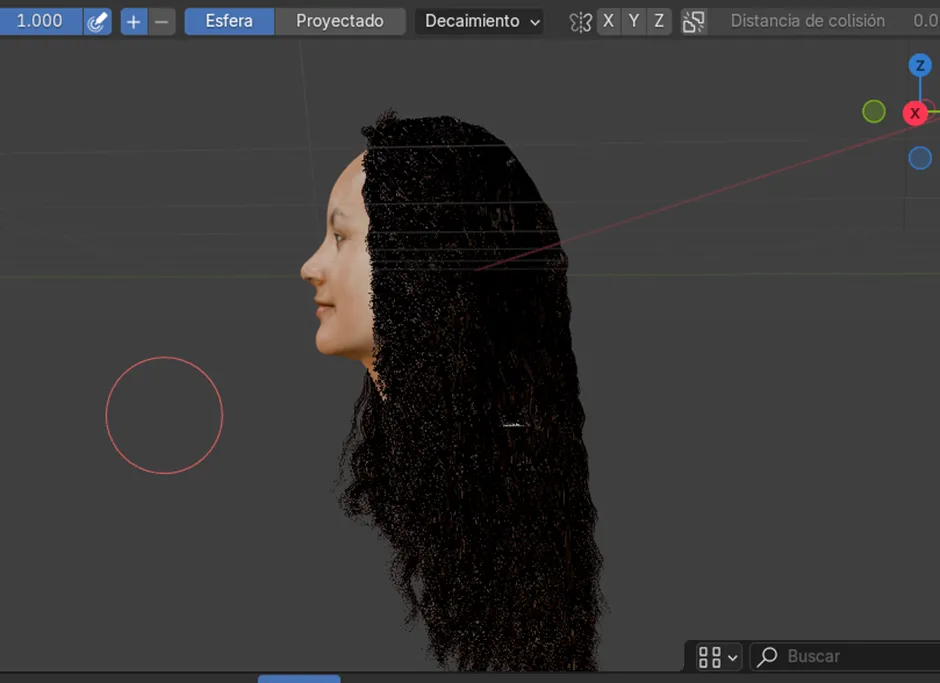Open the display mode grid dropdown
Image resolution: width=940 pixels, height=683 pixels.
tap(717, 657)
